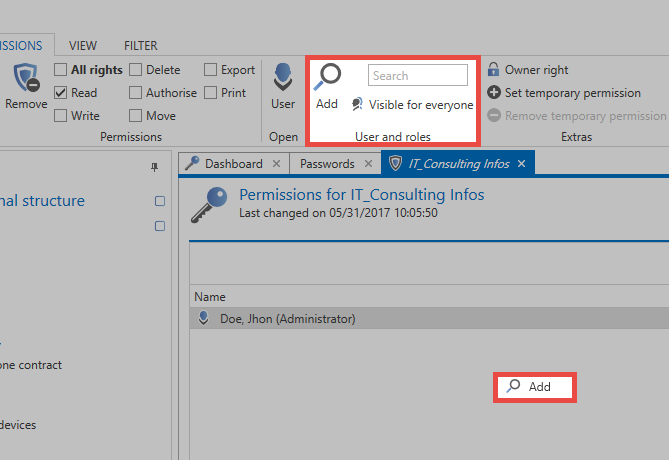
Task: Click the Owner right padlock icon
Action: point(494,69)
